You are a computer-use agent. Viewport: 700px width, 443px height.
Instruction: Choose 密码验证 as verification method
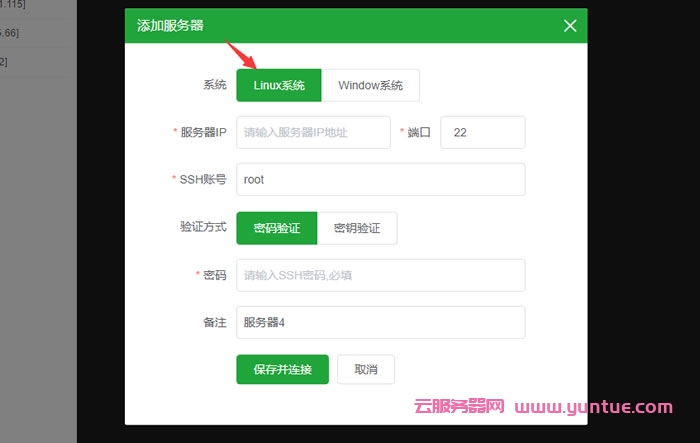(x=277, y=228)
